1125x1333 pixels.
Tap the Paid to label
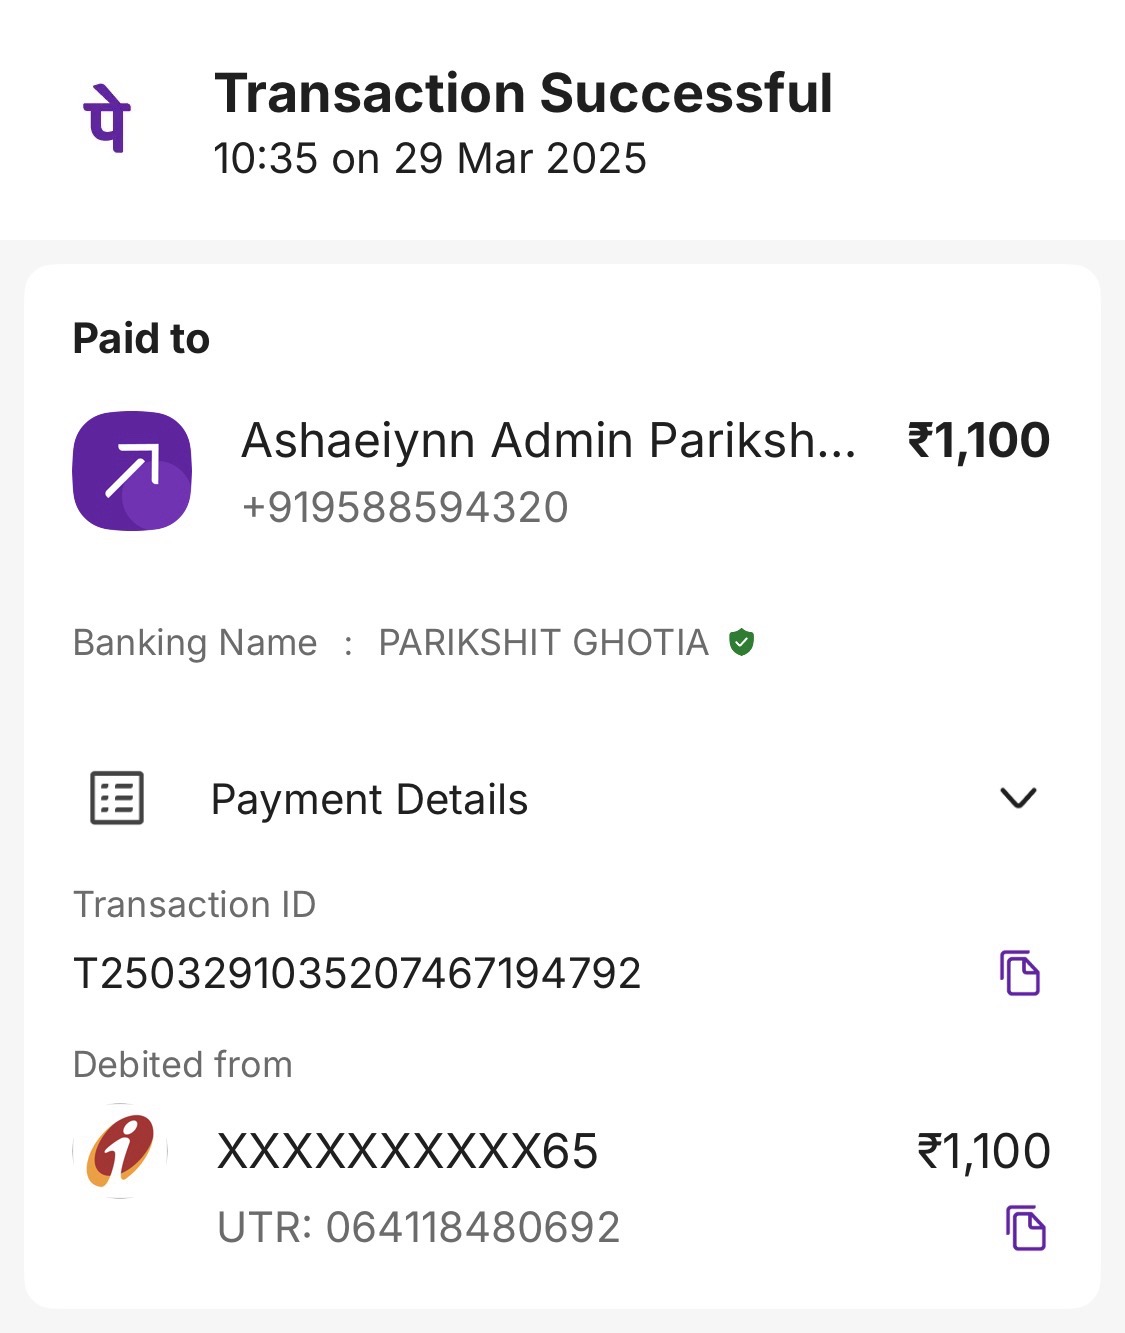[x=141, y=339]
